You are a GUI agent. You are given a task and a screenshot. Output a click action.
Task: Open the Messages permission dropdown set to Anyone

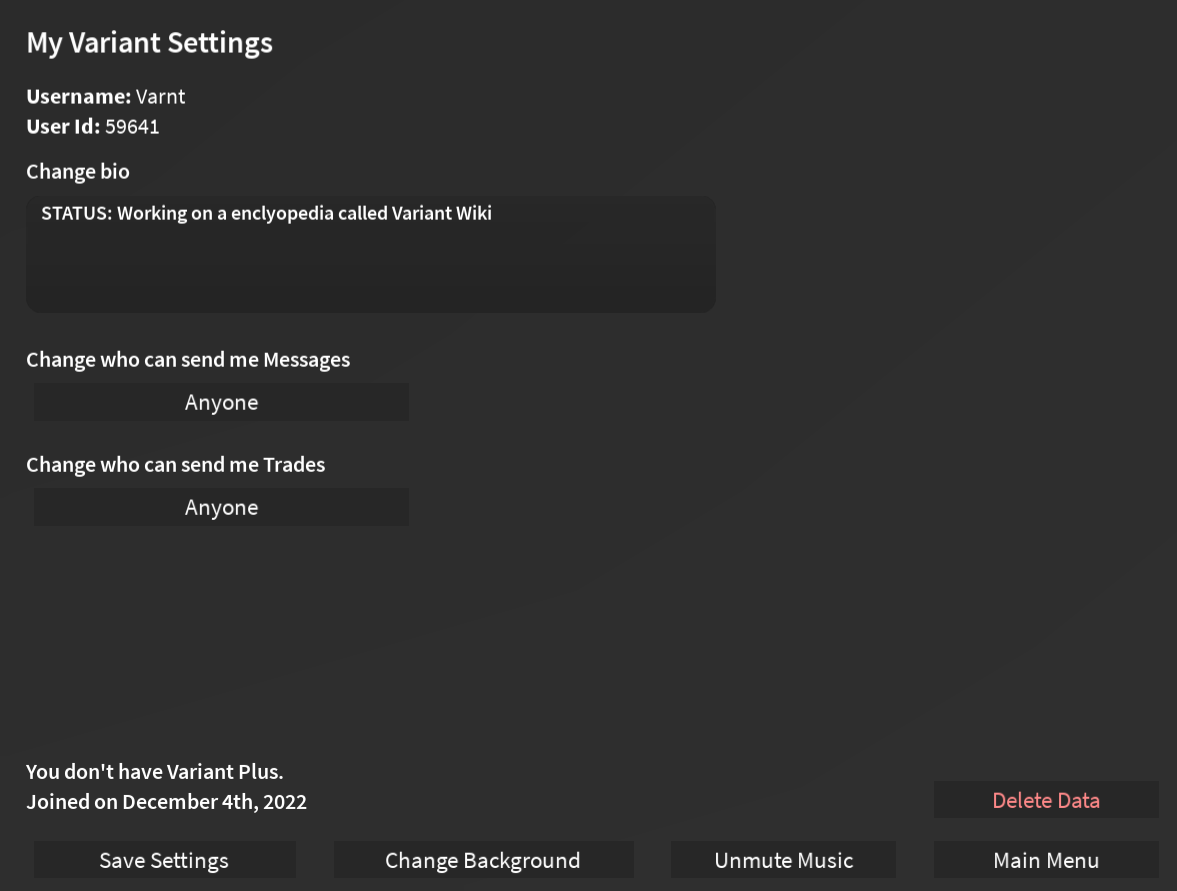[x=220, y=402]
